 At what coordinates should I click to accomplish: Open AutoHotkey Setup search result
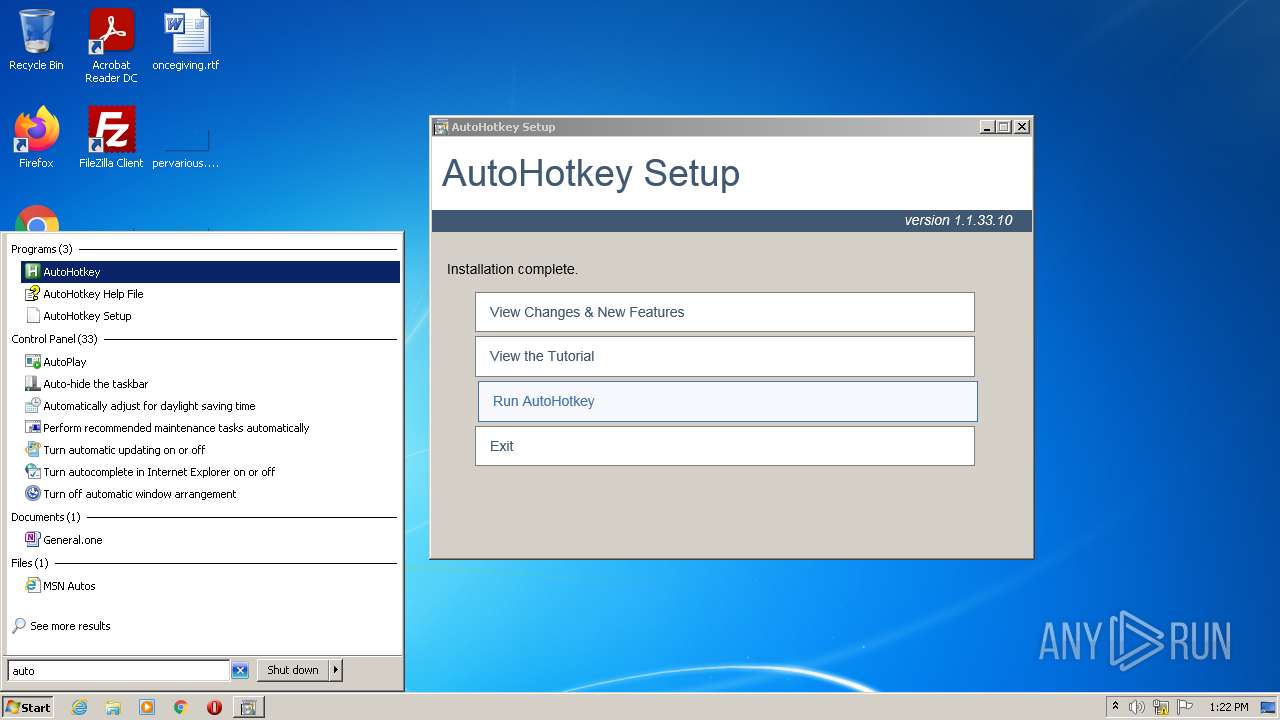coord(210,316)
